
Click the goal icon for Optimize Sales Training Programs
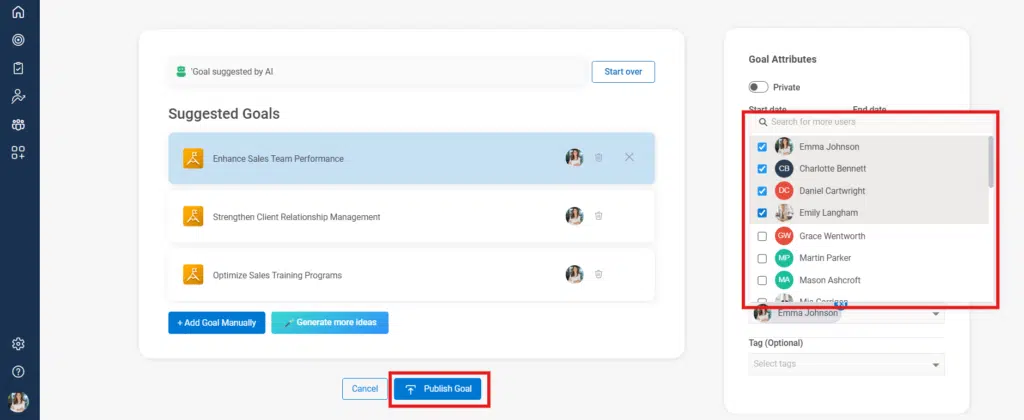tap(193, 275)
